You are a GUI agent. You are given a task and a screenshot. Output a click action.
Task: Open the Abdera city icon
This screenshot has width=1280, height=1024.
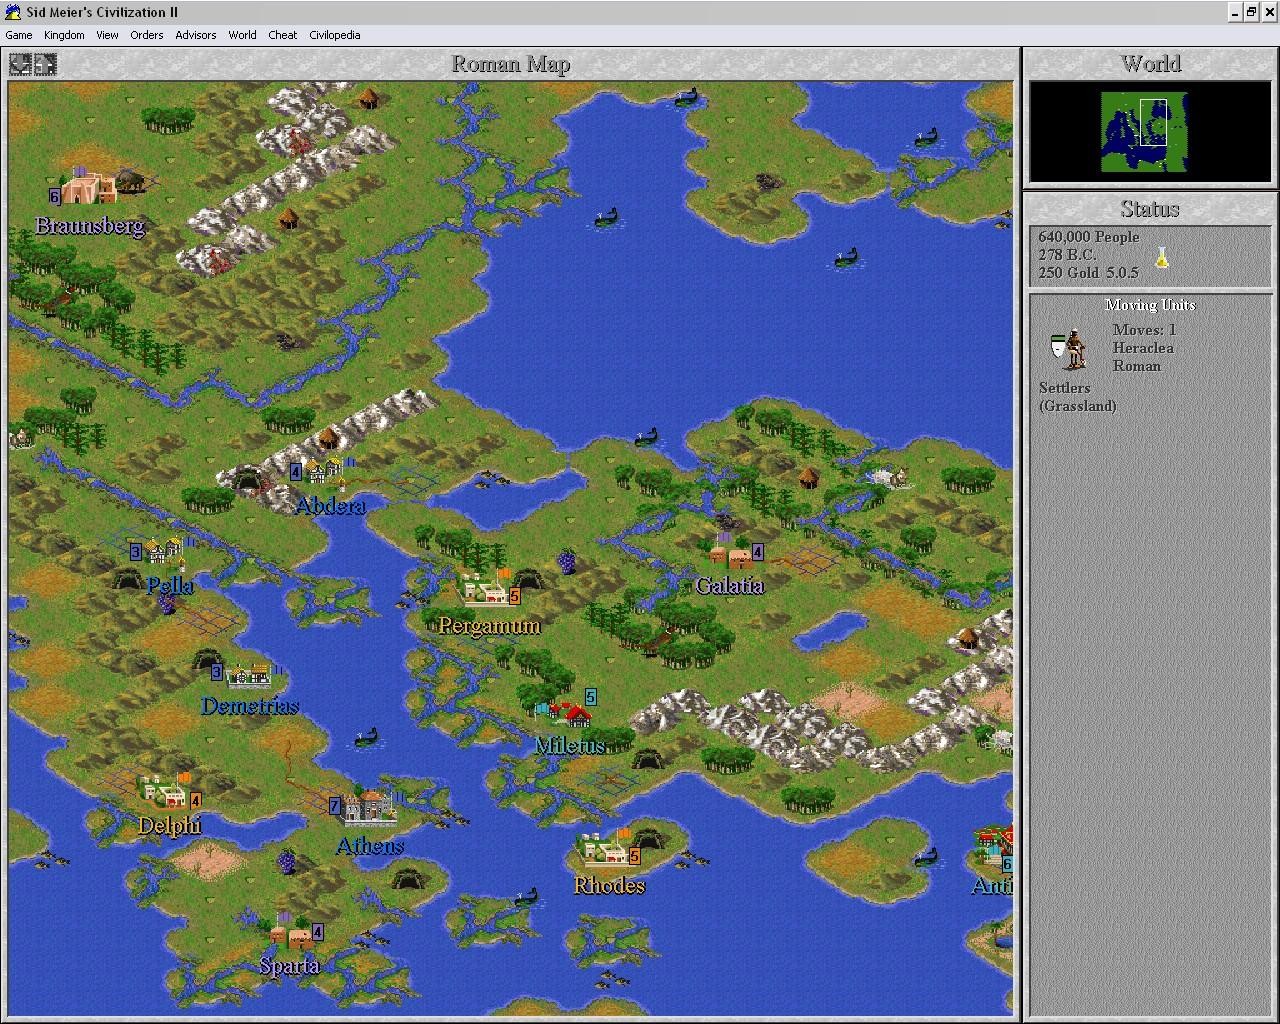click(322, 471)
